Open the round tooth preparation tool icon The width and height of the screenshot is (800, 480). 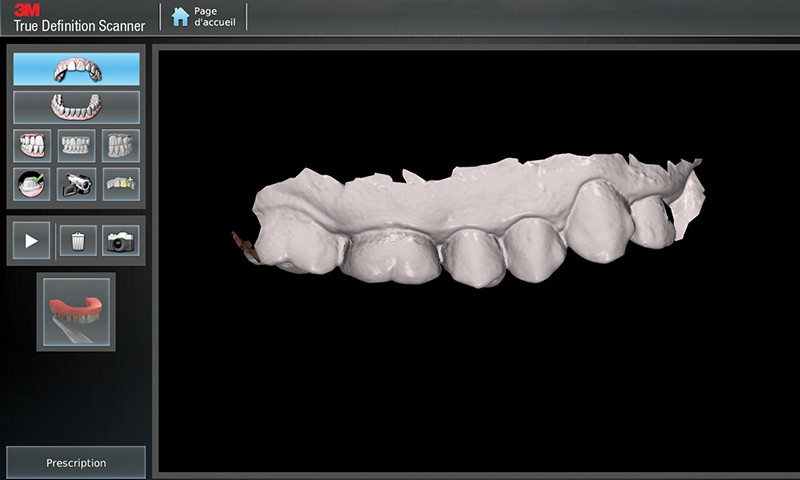coord(33,184)
